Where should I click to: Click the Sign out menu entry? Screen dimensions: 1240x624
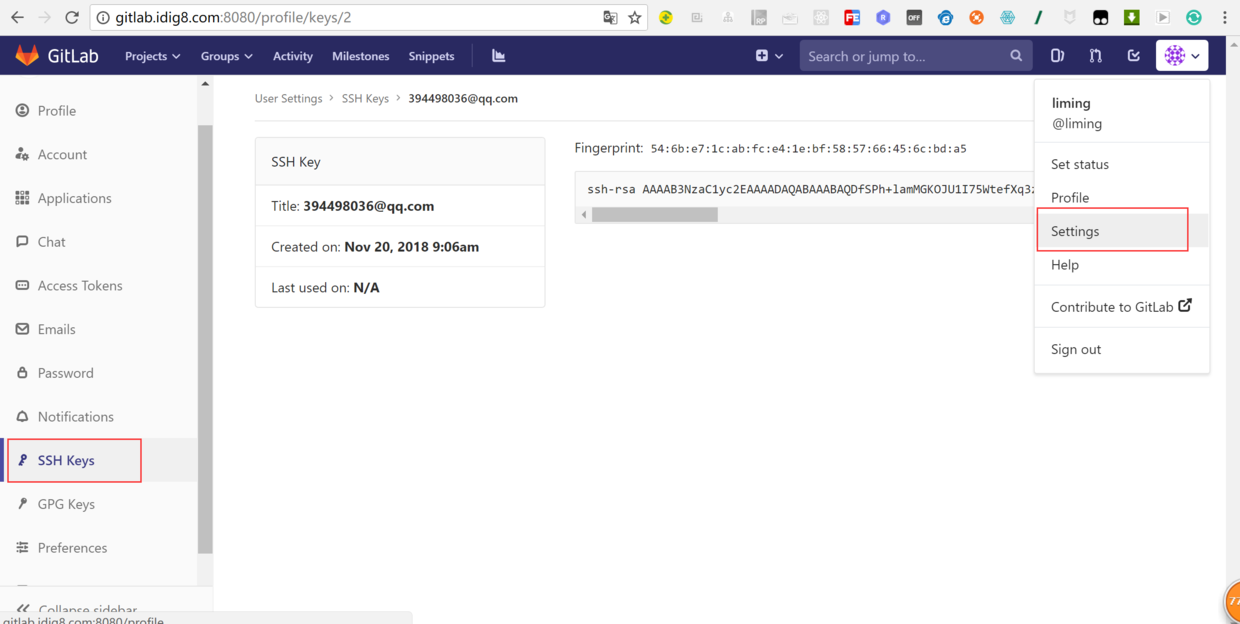[1075, 349]
